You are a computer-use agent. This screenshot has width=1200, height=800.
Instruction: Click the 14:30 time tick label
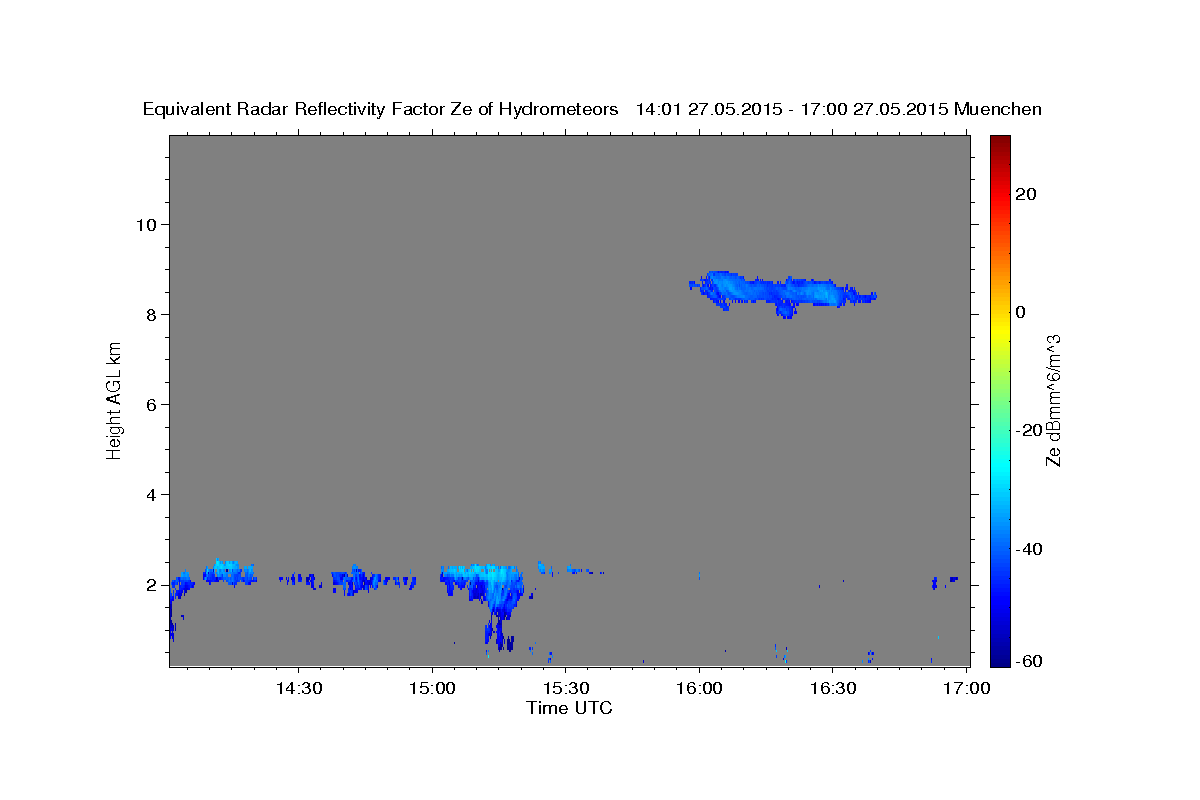coord(298,688)
